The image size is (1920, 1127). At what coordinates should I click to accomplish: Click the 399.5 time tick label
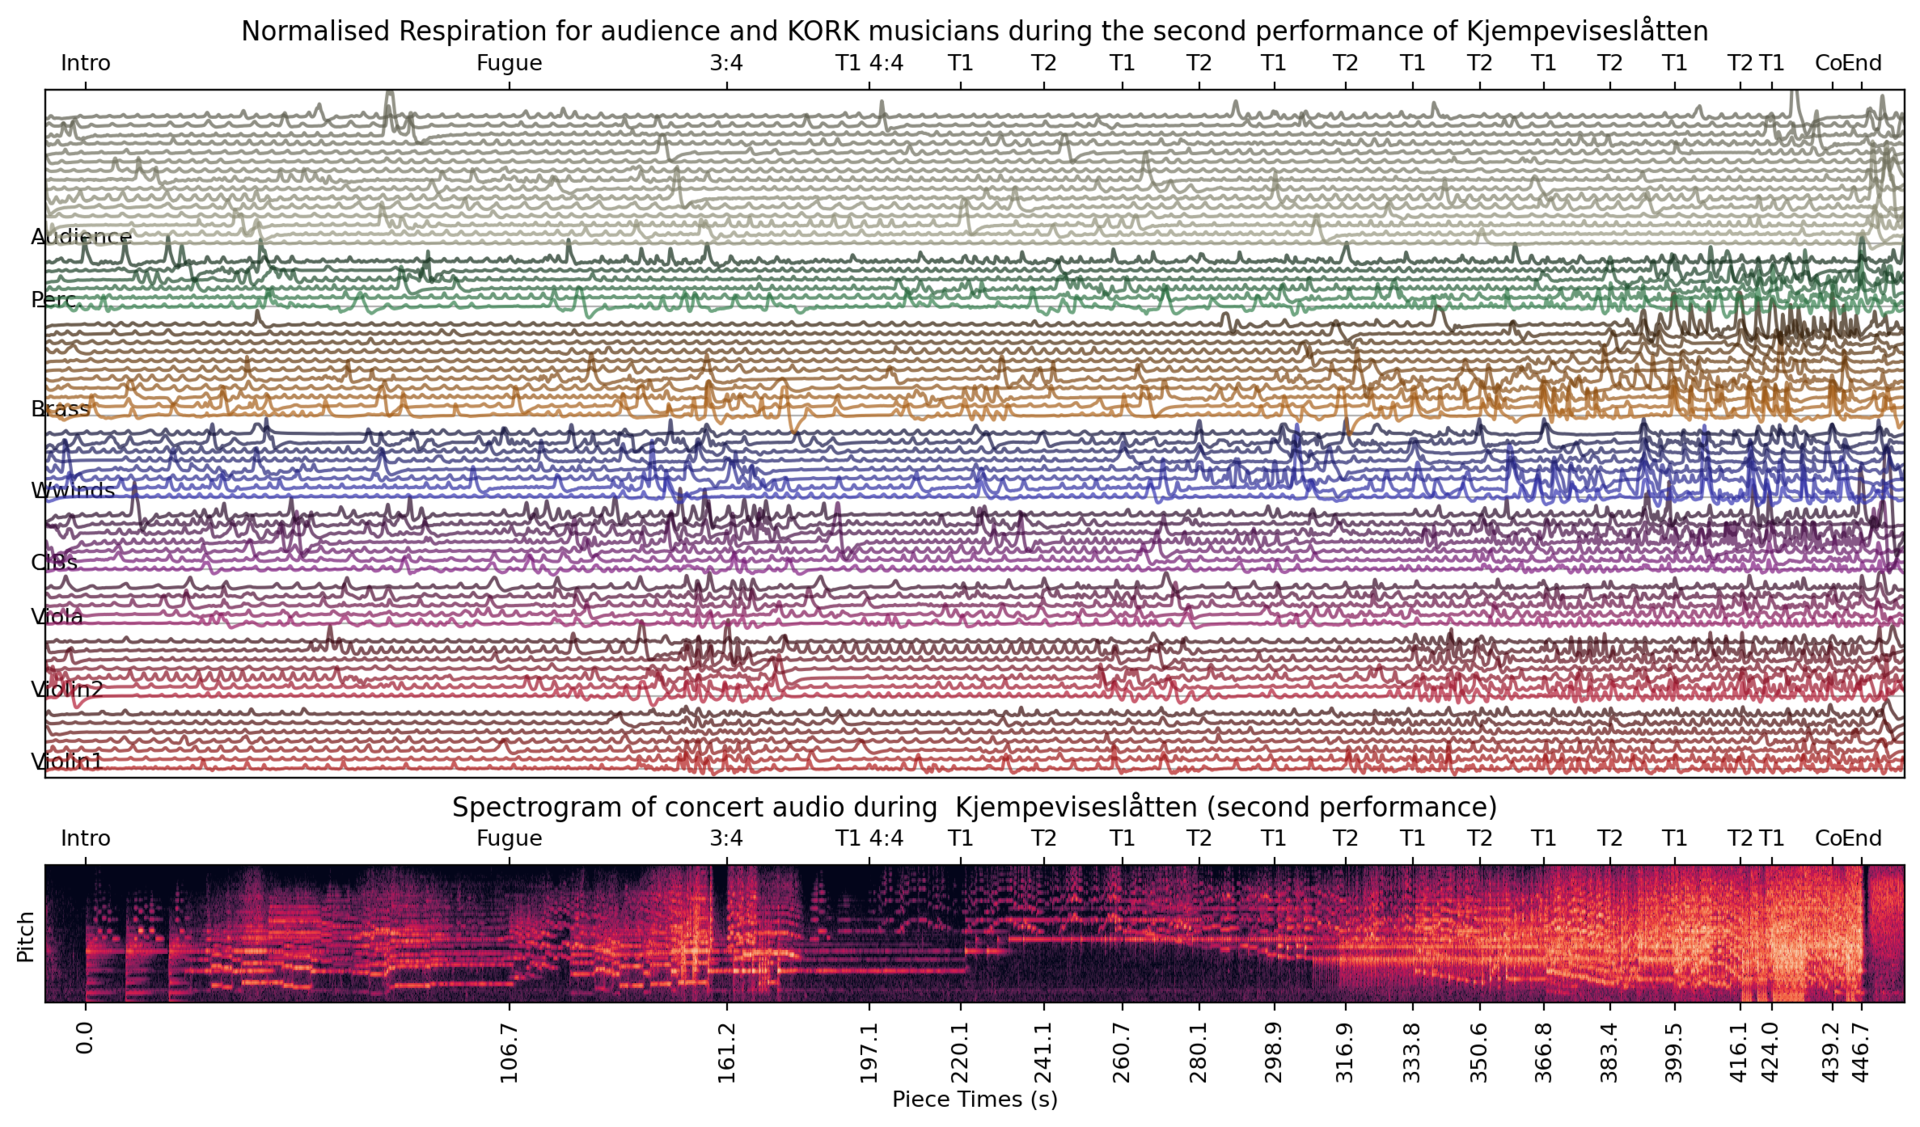[1673, 1052]
